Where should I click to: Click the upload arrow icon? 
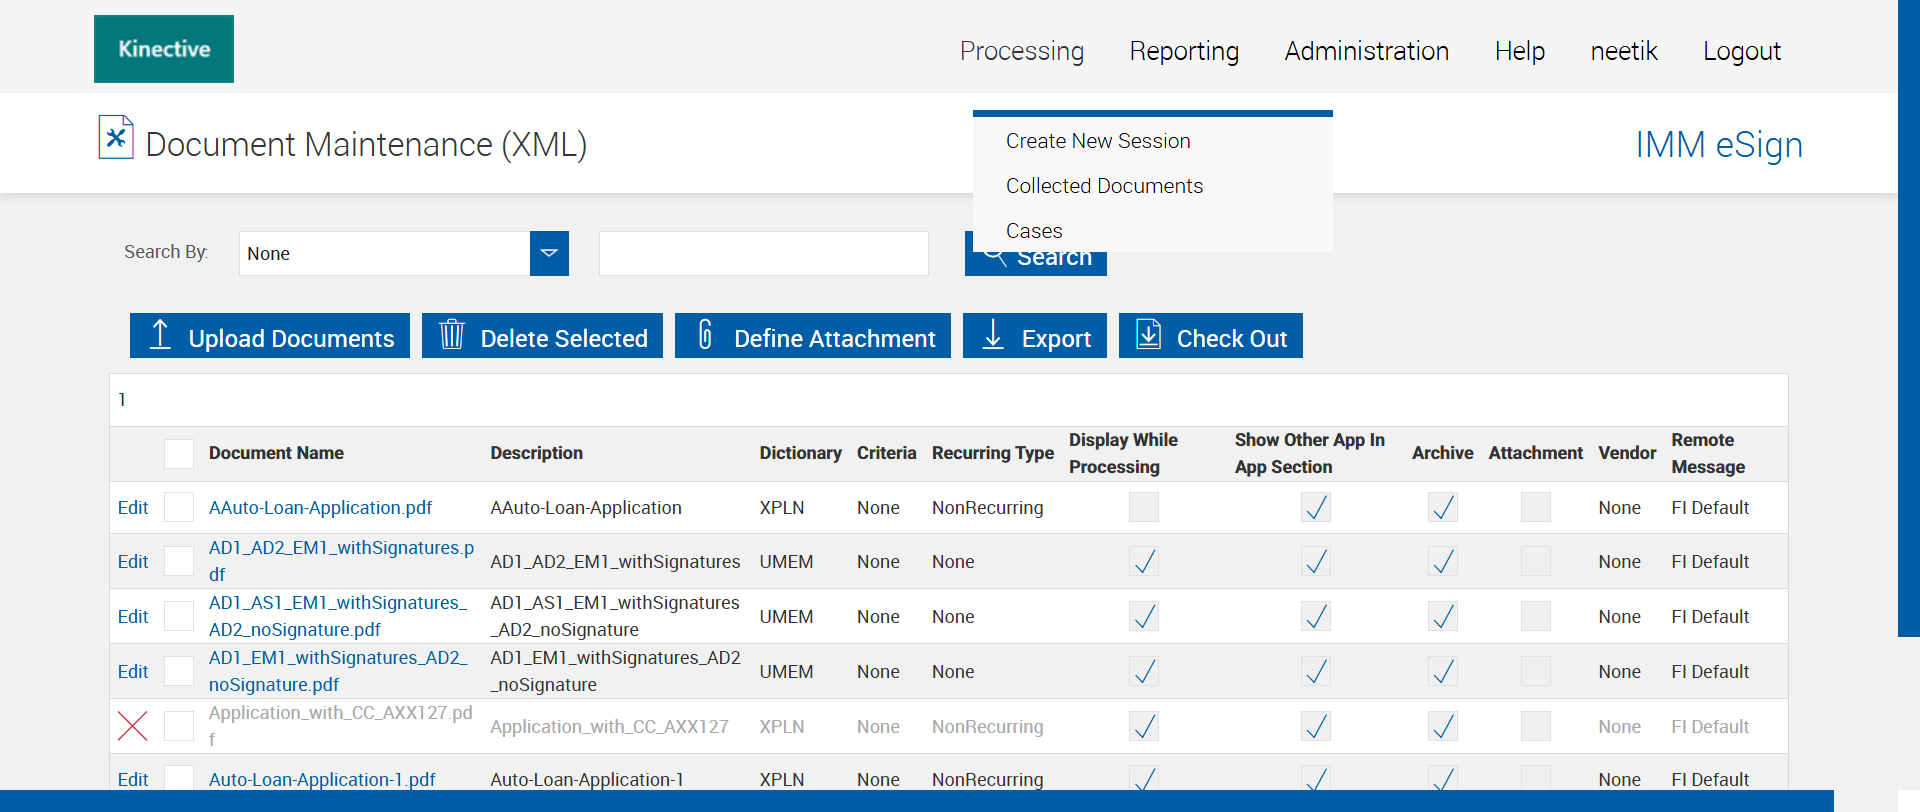160,335
